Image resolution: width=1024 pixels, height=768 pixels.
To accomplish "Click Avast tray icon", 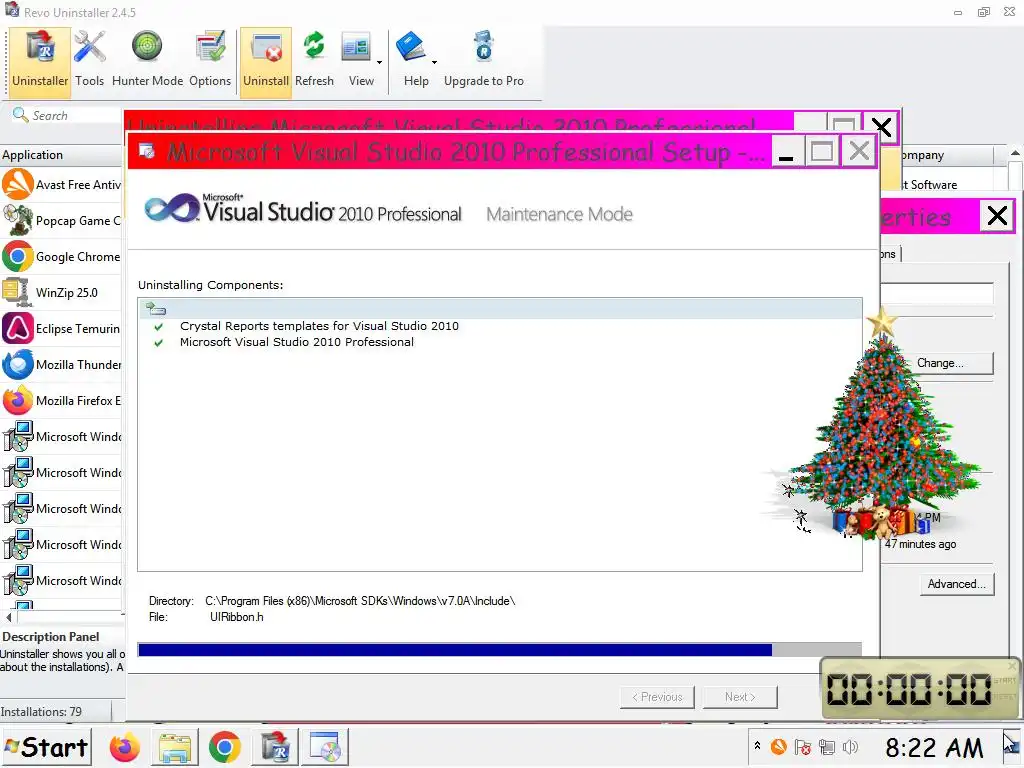I will [778, 746].
